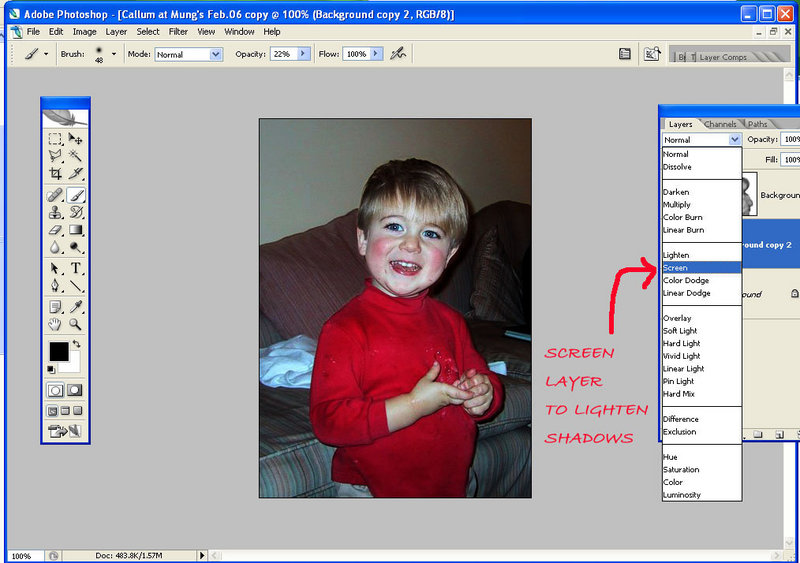Choose Color Dodge blend mode
Screen dimensions: 800x563
(x=702, y=280)
